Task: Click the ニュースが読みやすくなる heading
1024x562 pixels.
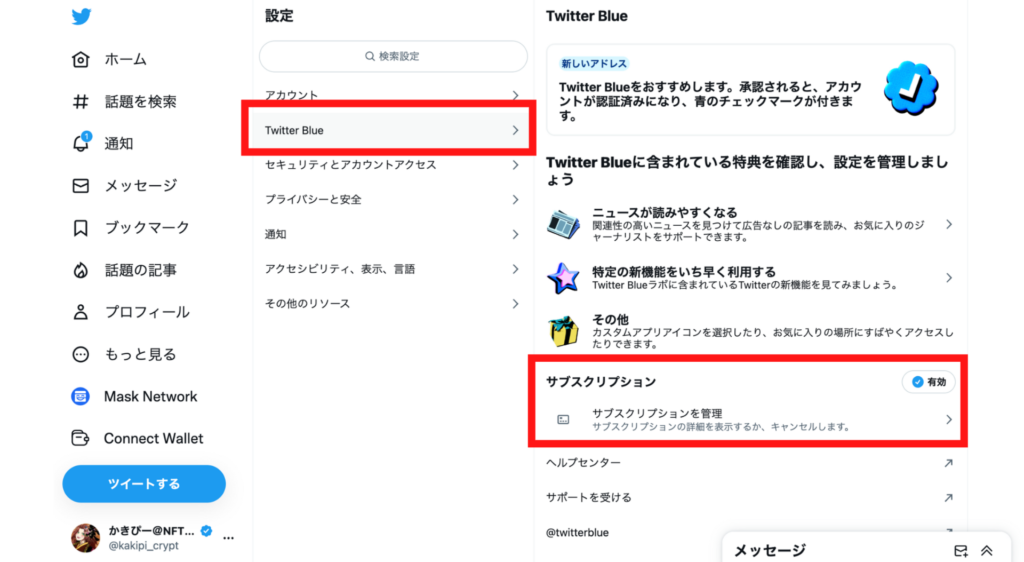Action: 665,213
